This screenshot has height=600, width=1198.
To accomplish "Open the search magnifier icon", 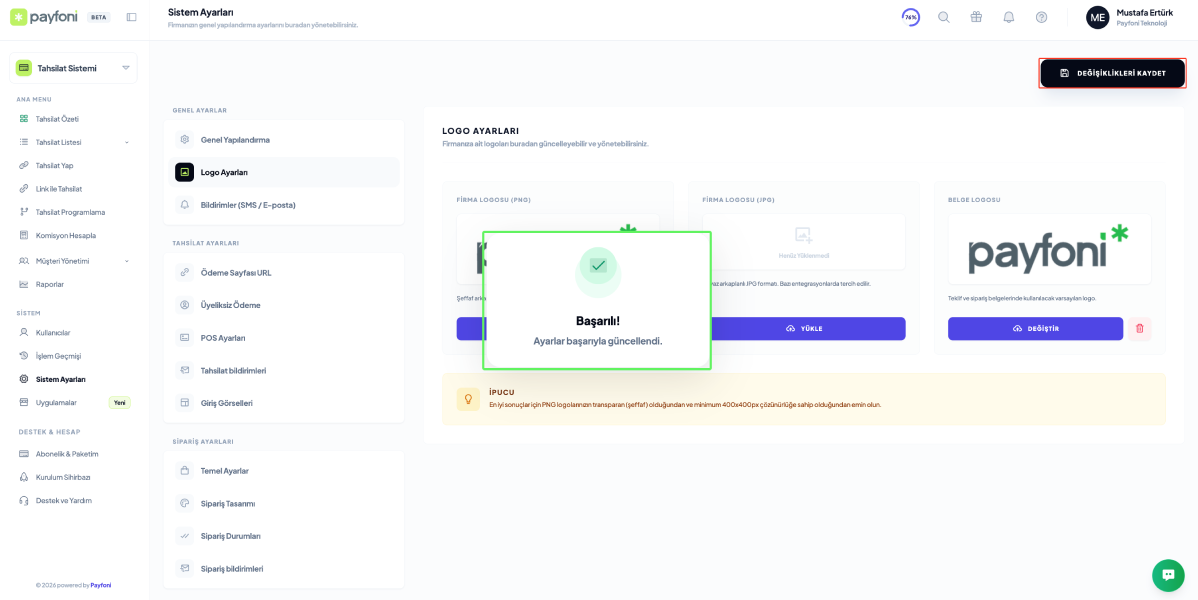I will click(x=944, y=17).
